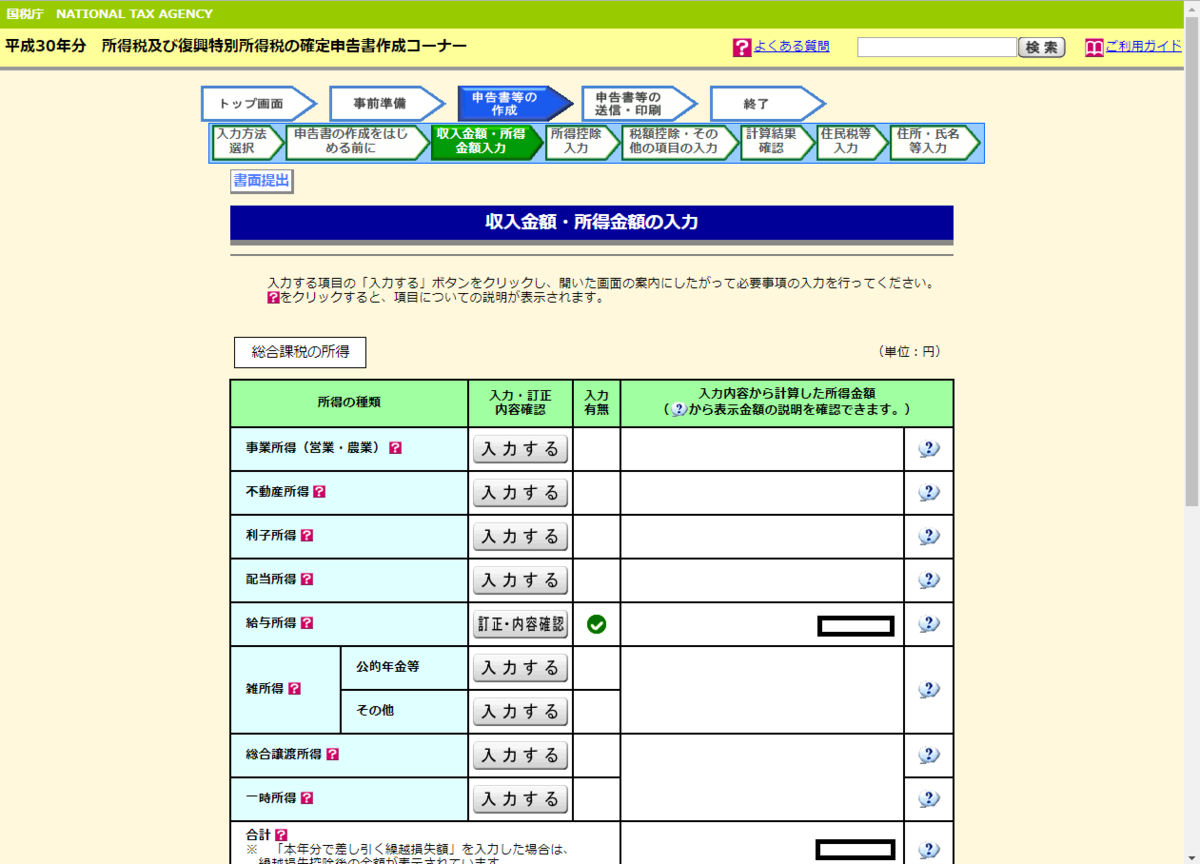Select 申告書等の作成 step
This screenshot has height=864, width=1200.
point(514,103)
